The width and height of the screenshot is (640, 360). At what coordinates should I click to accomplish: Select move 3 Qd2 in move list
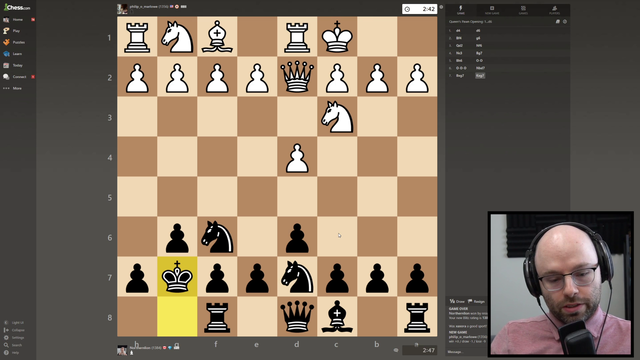point(460,46)
